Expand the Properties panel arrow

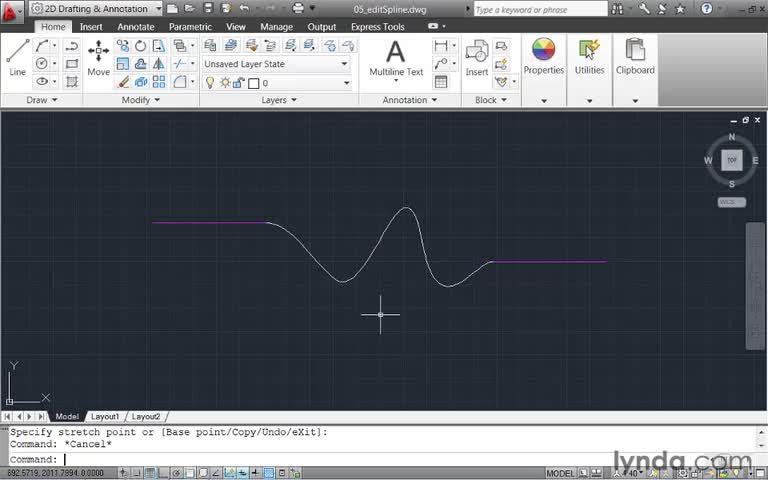(544, 101)
